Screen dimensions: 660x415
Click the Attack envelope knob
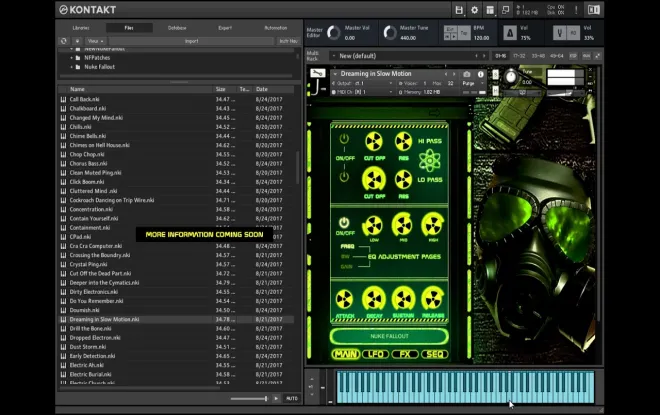pos(345,300)
